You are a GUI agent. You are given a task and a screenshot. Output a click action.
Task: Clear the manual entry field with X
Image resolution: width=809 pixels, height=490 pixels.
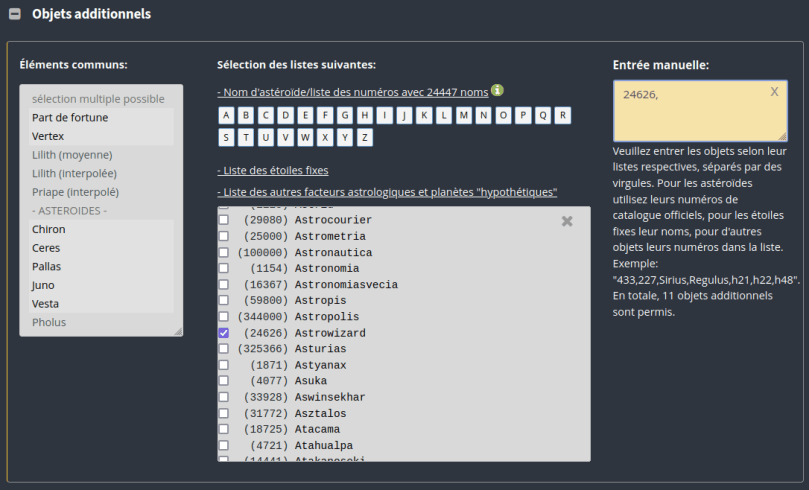click(774, 92)
